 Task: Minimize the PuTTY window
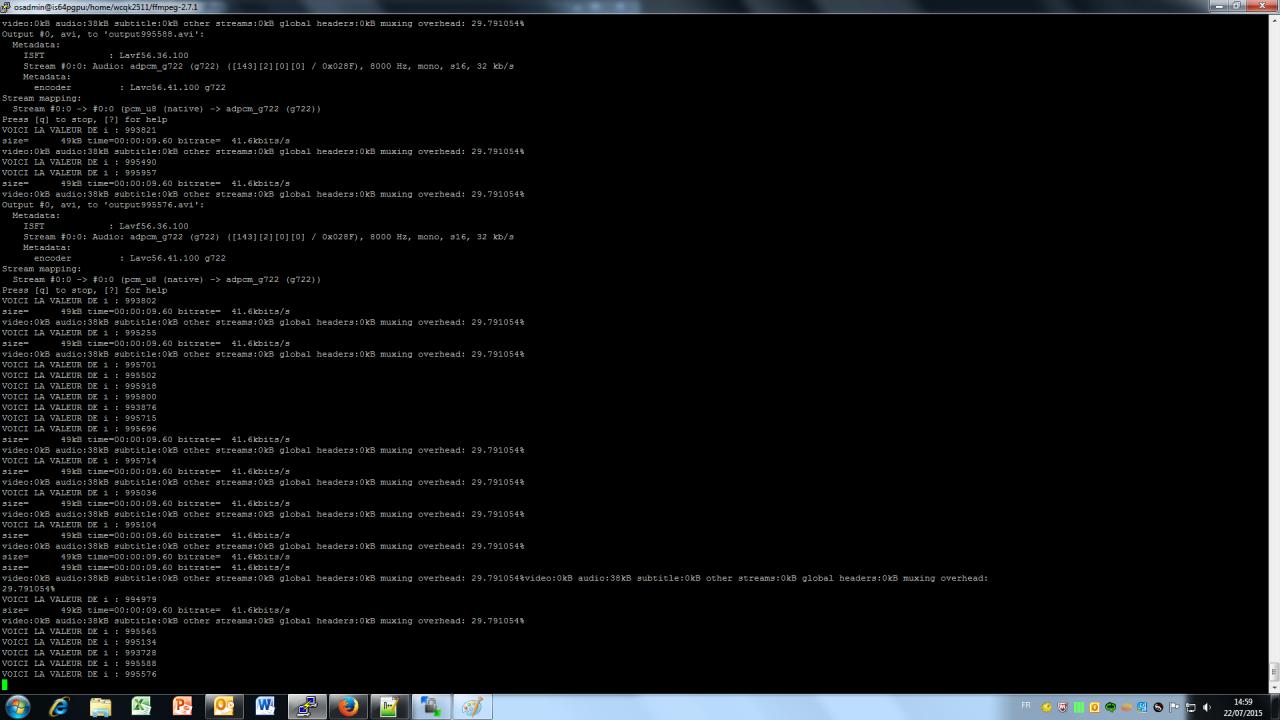tap(1220, 6)
